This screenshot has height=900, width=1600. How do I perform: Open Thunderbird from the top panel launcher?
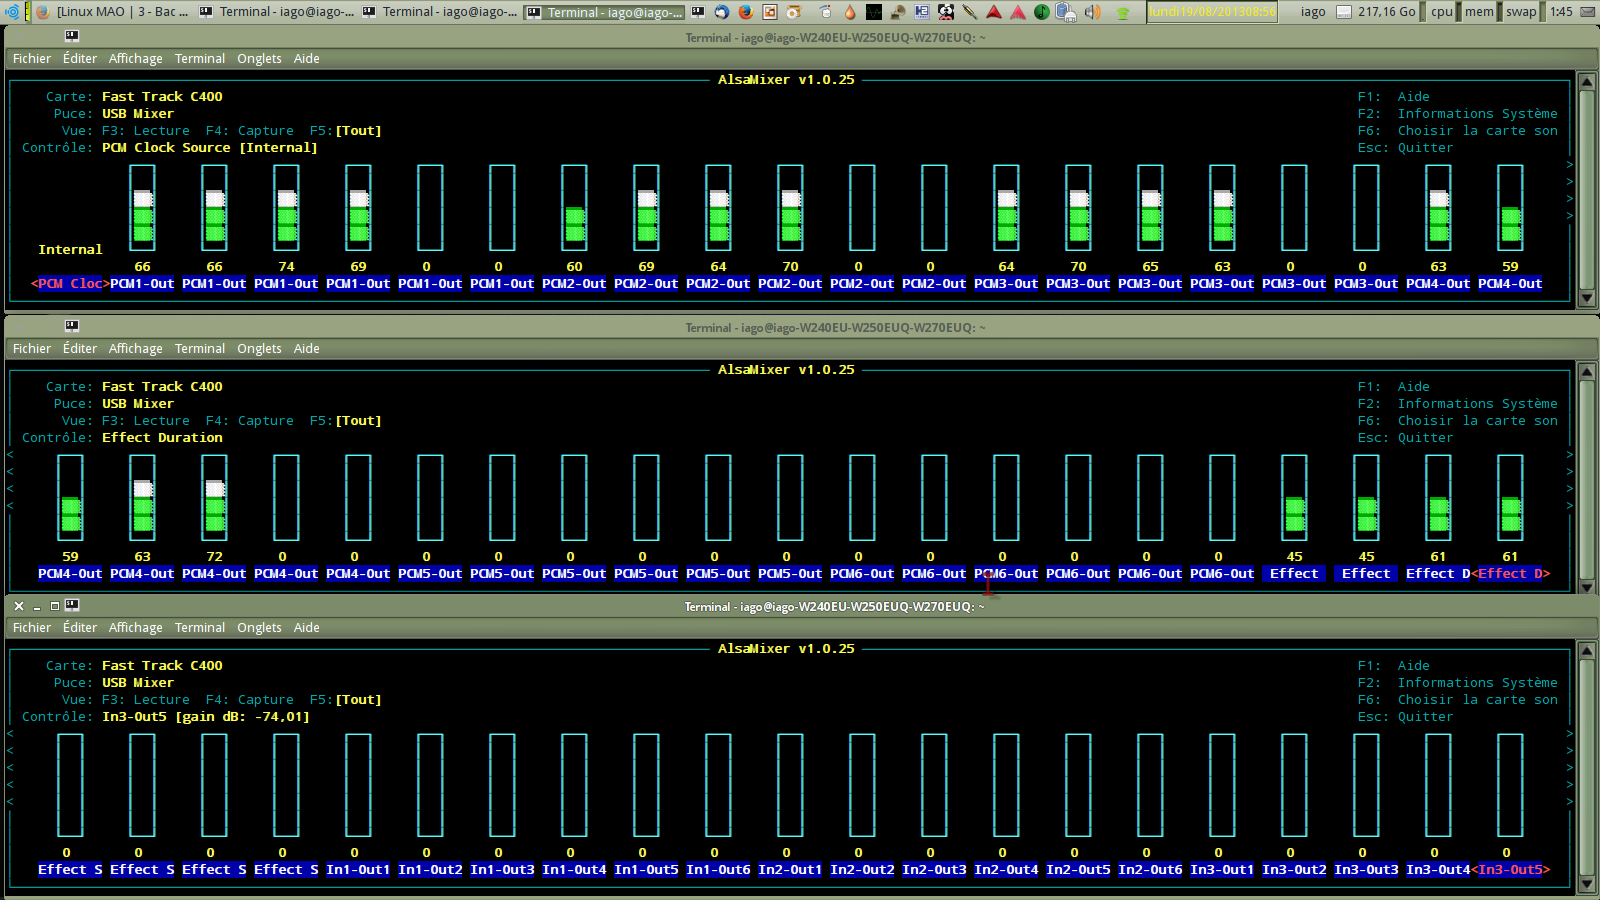coord(721,12)
